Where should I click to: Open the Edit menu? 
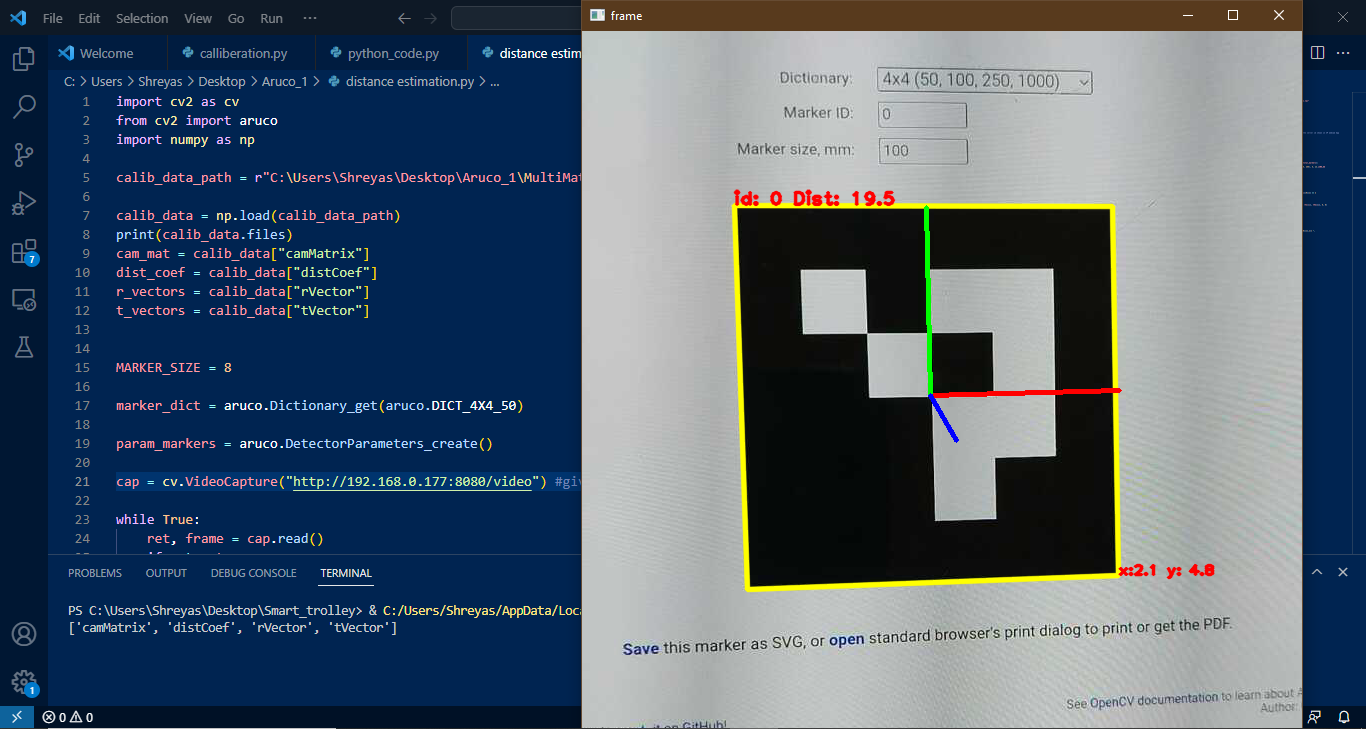[89, 18]
